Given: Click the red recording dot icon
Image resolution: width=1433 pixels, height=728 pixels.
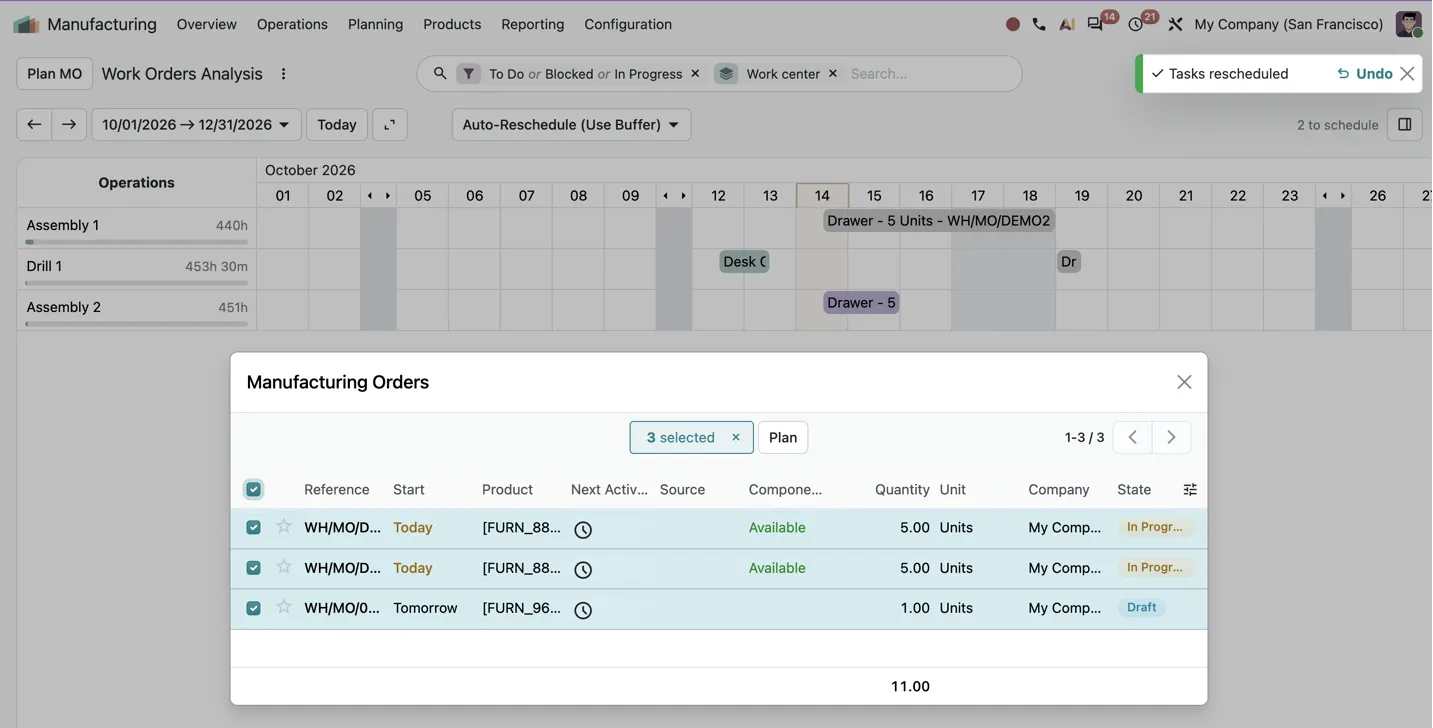Looking at the screenshot, I should click(1013, 24).
